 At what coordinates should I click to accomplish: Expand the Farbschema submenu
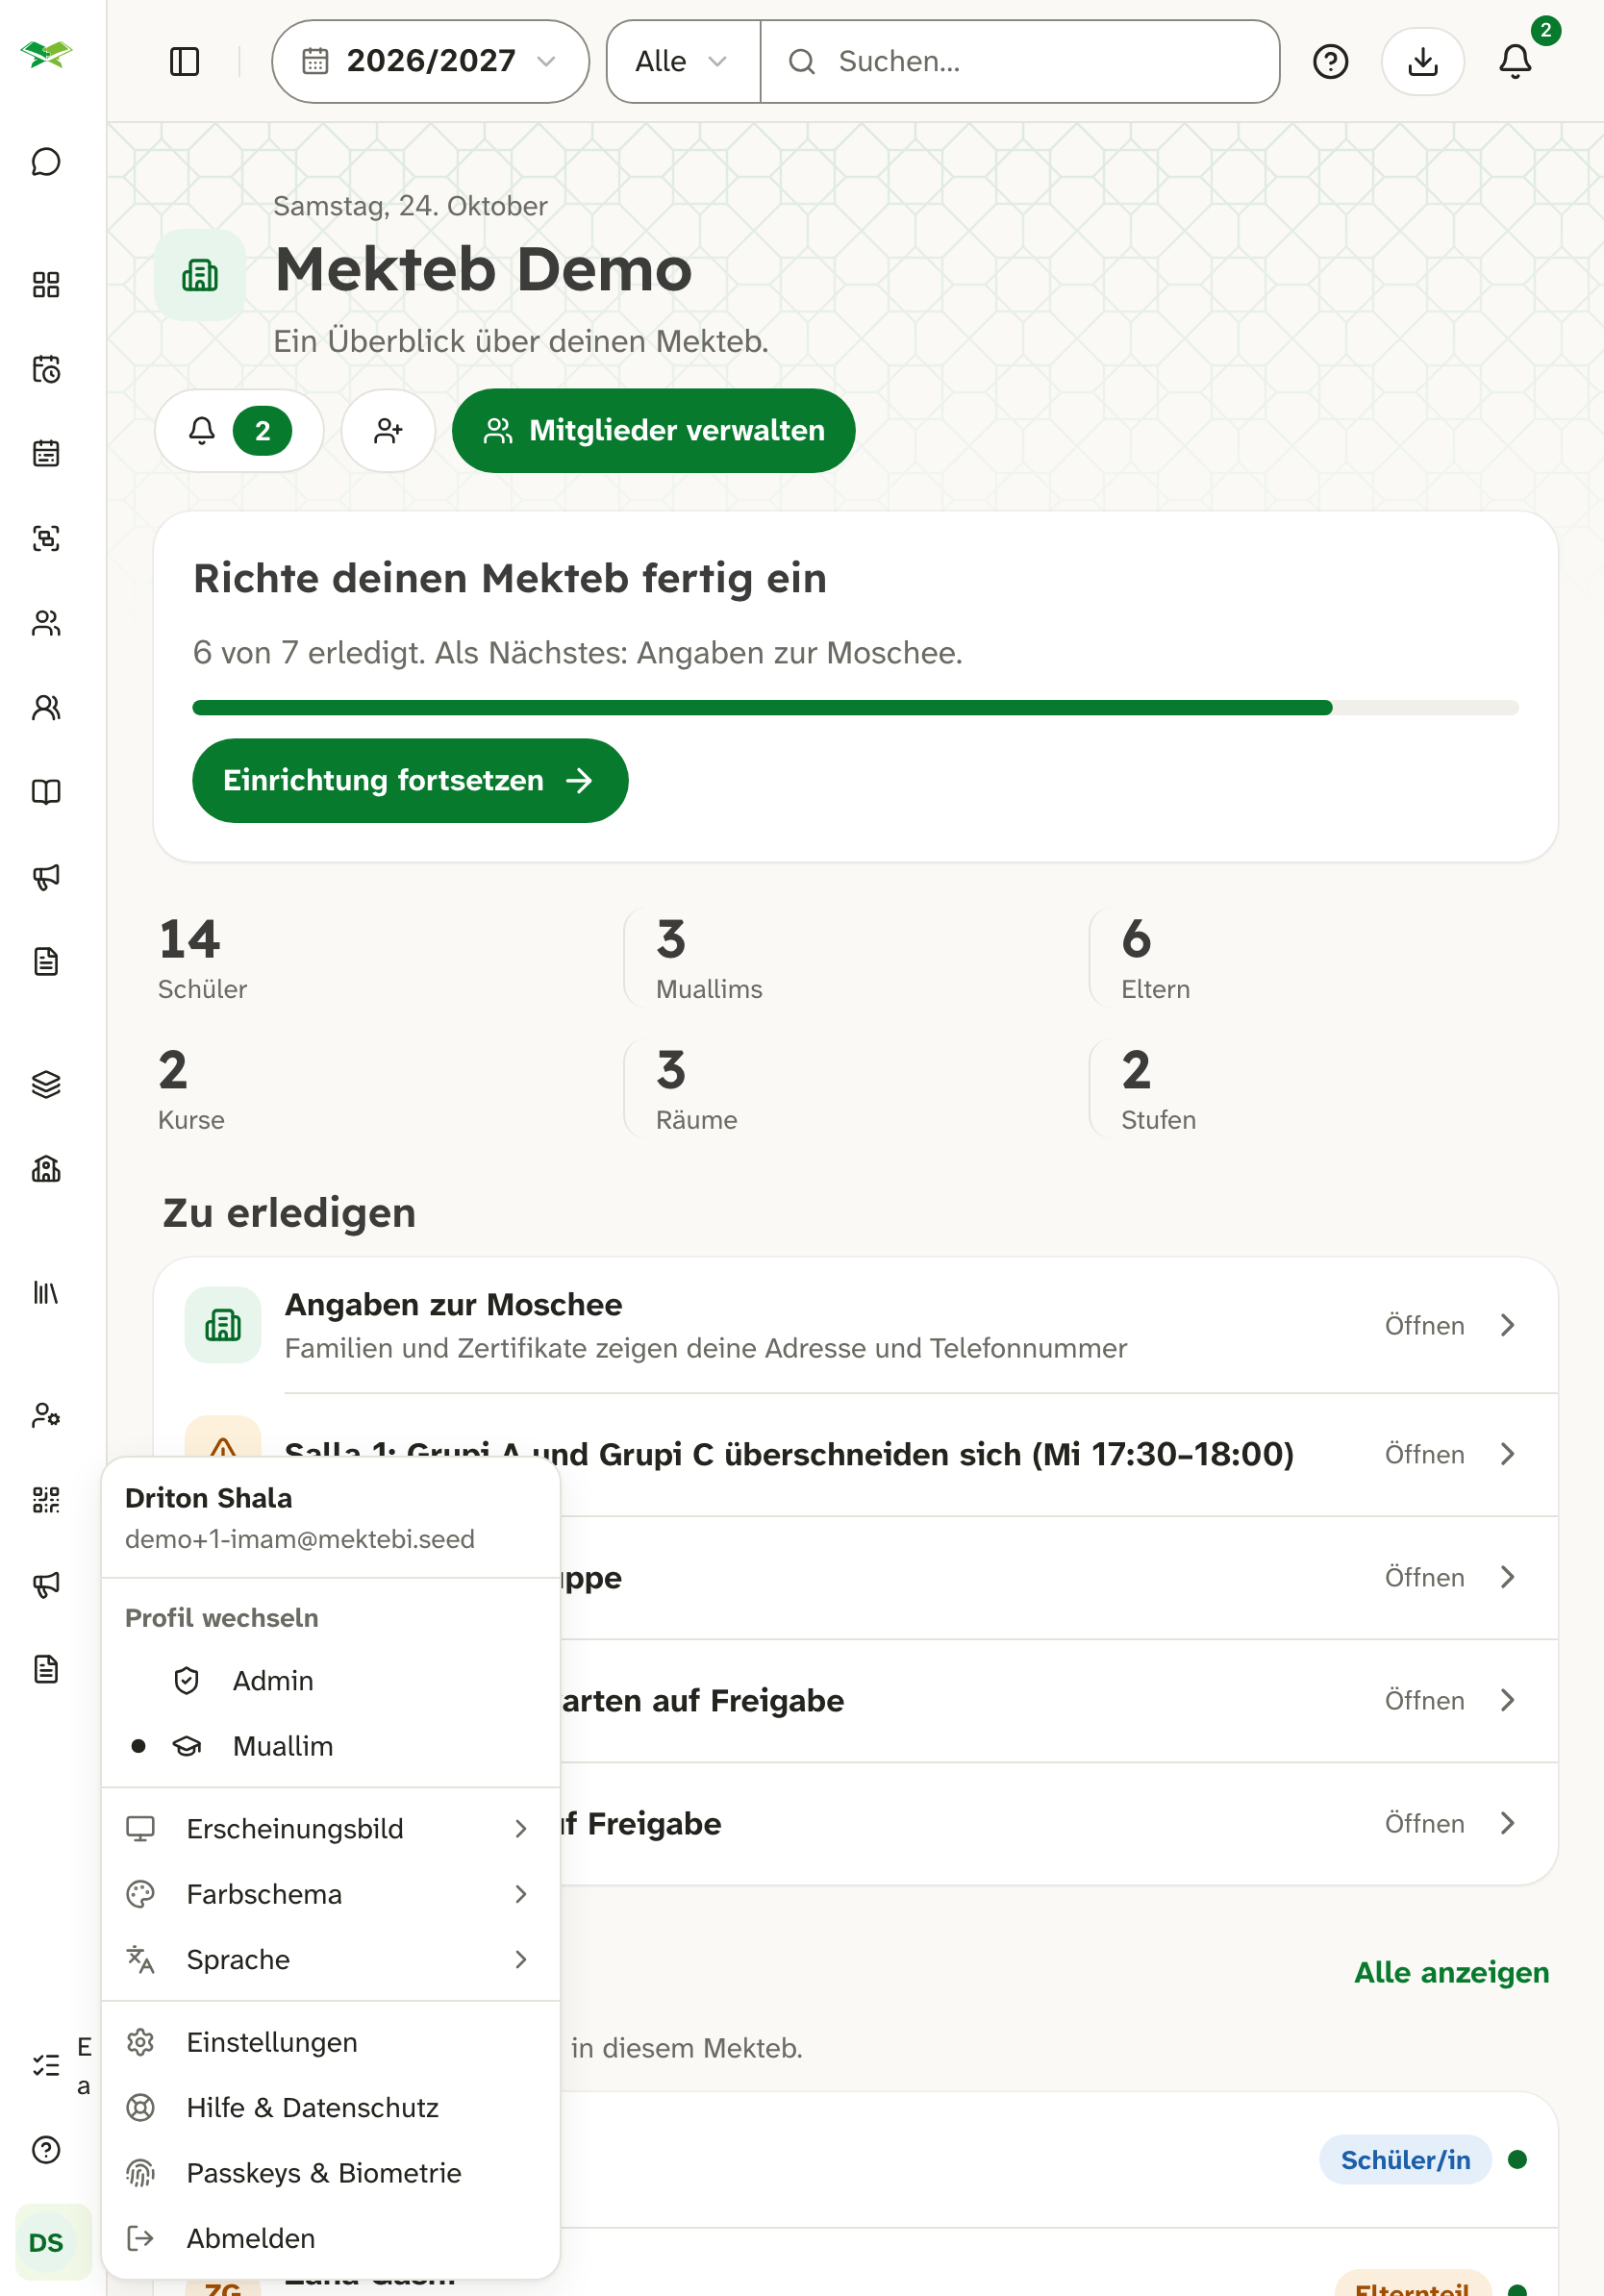coord(330,1894)
